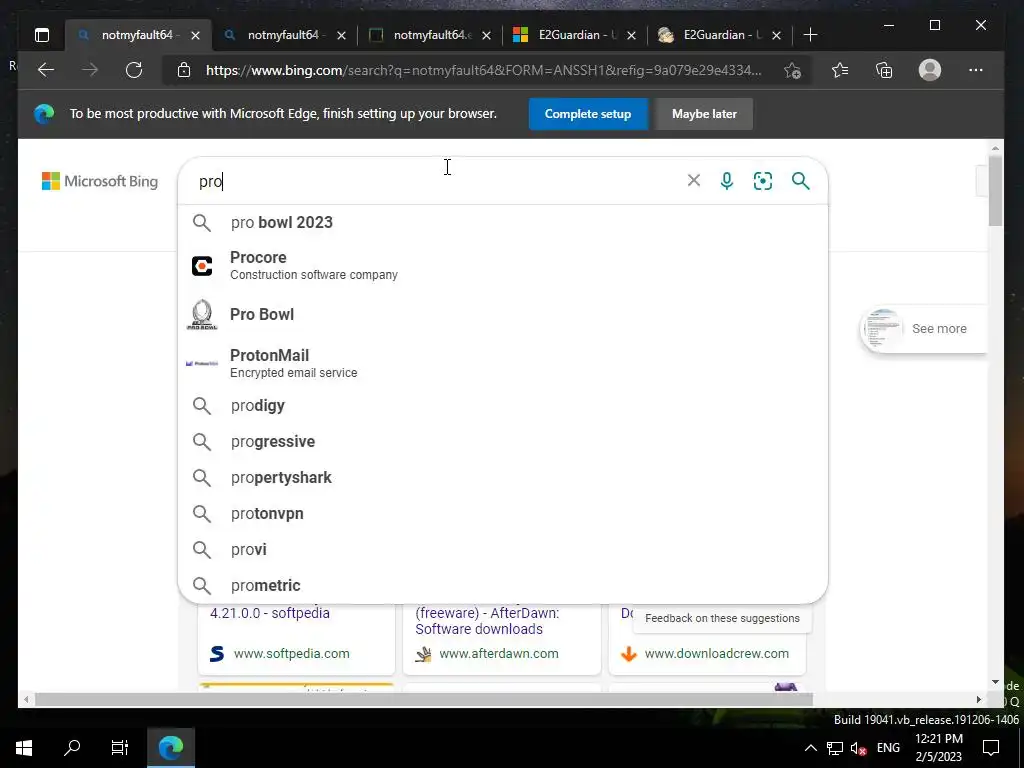This screenshot has height=768, width=1024.
Task: Open Windows taskbar search
Action: [x=72, y=748]
